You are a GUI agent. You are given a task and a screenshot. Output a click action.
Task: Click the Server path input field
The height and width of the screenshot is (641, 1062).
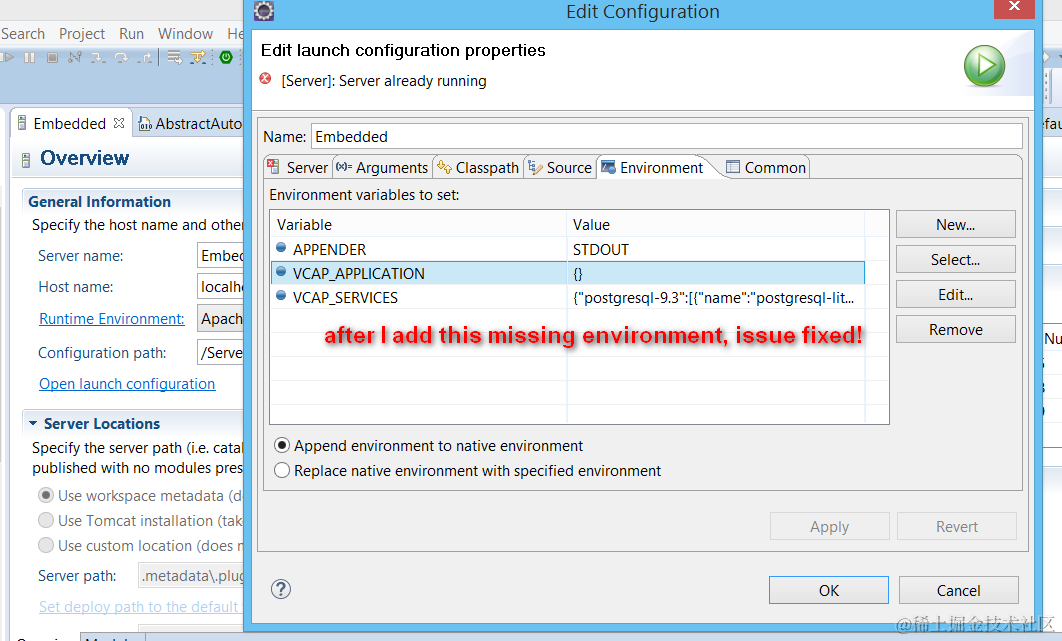191,575
